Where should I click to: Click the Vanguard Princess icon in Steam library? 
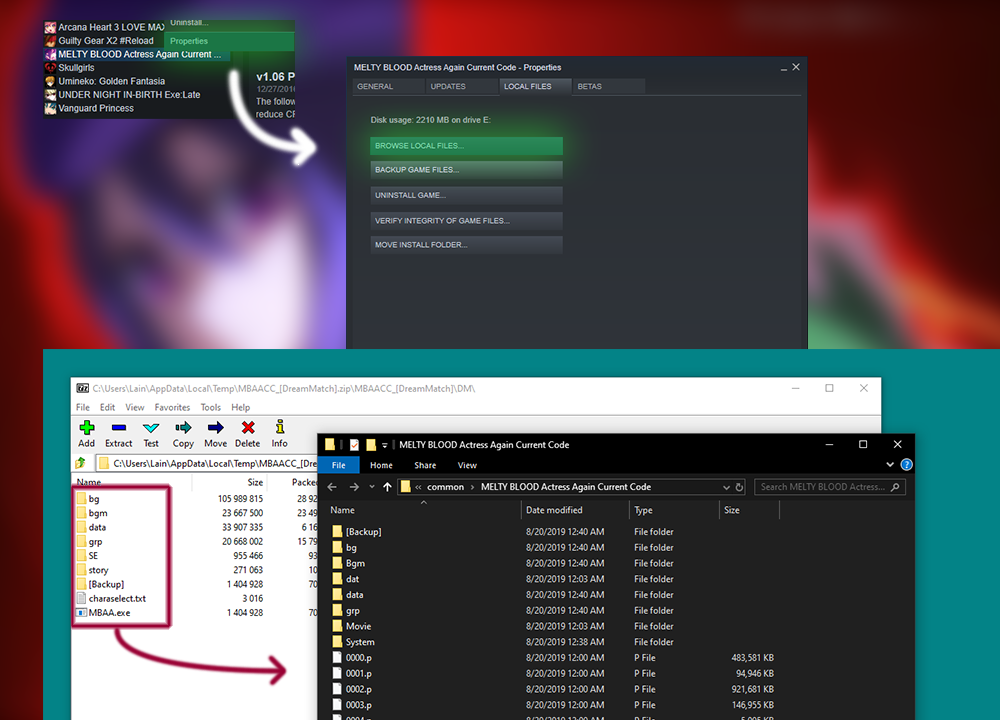pyautogui.click(x=50, y=108)
